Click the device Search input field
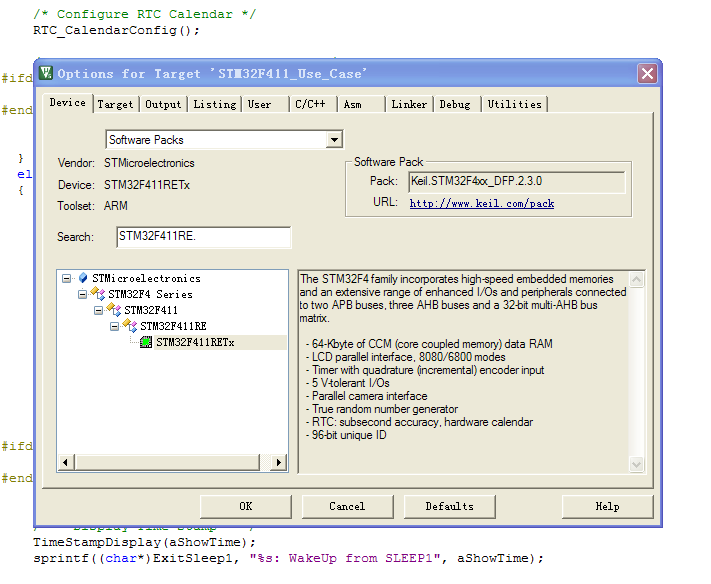The width and height of the screenshot is (711, 584). pos(204,237)
